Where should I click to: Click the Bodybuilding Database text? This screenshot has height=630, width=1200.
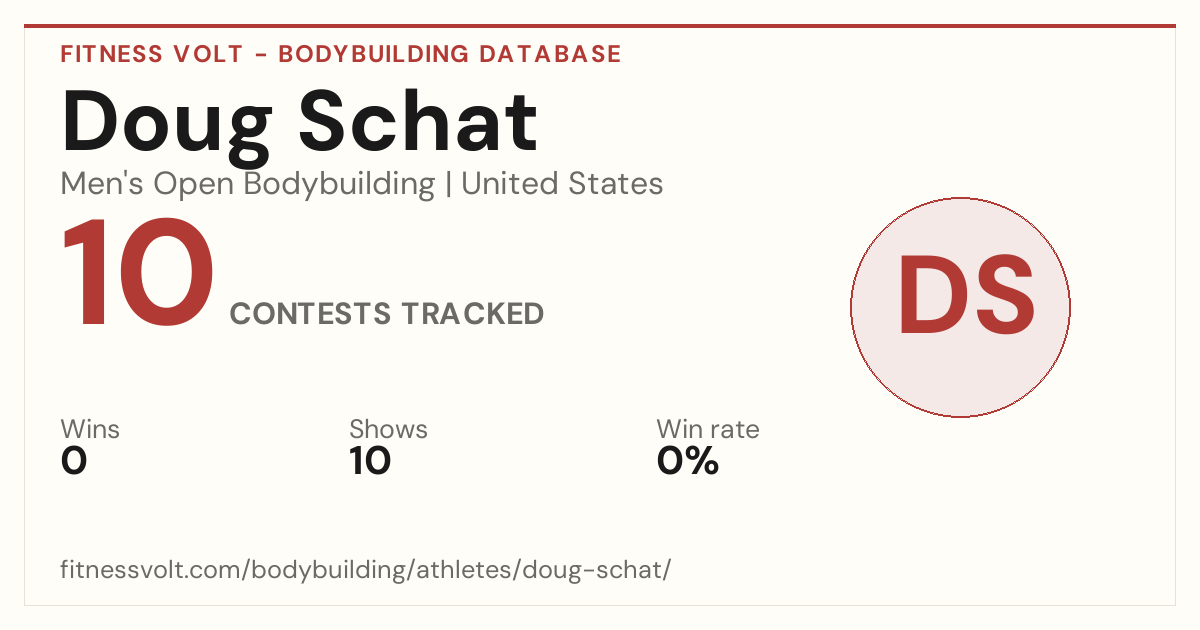point(450,54)
